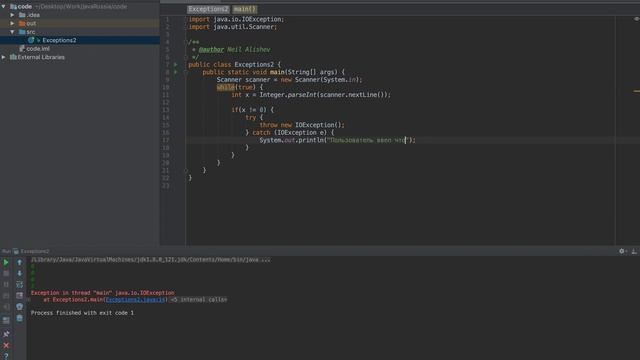Fold the Javadoc comment block
The height and width of the screenshot is (360, 640).
pyautogui.click(x=186, y=42)
